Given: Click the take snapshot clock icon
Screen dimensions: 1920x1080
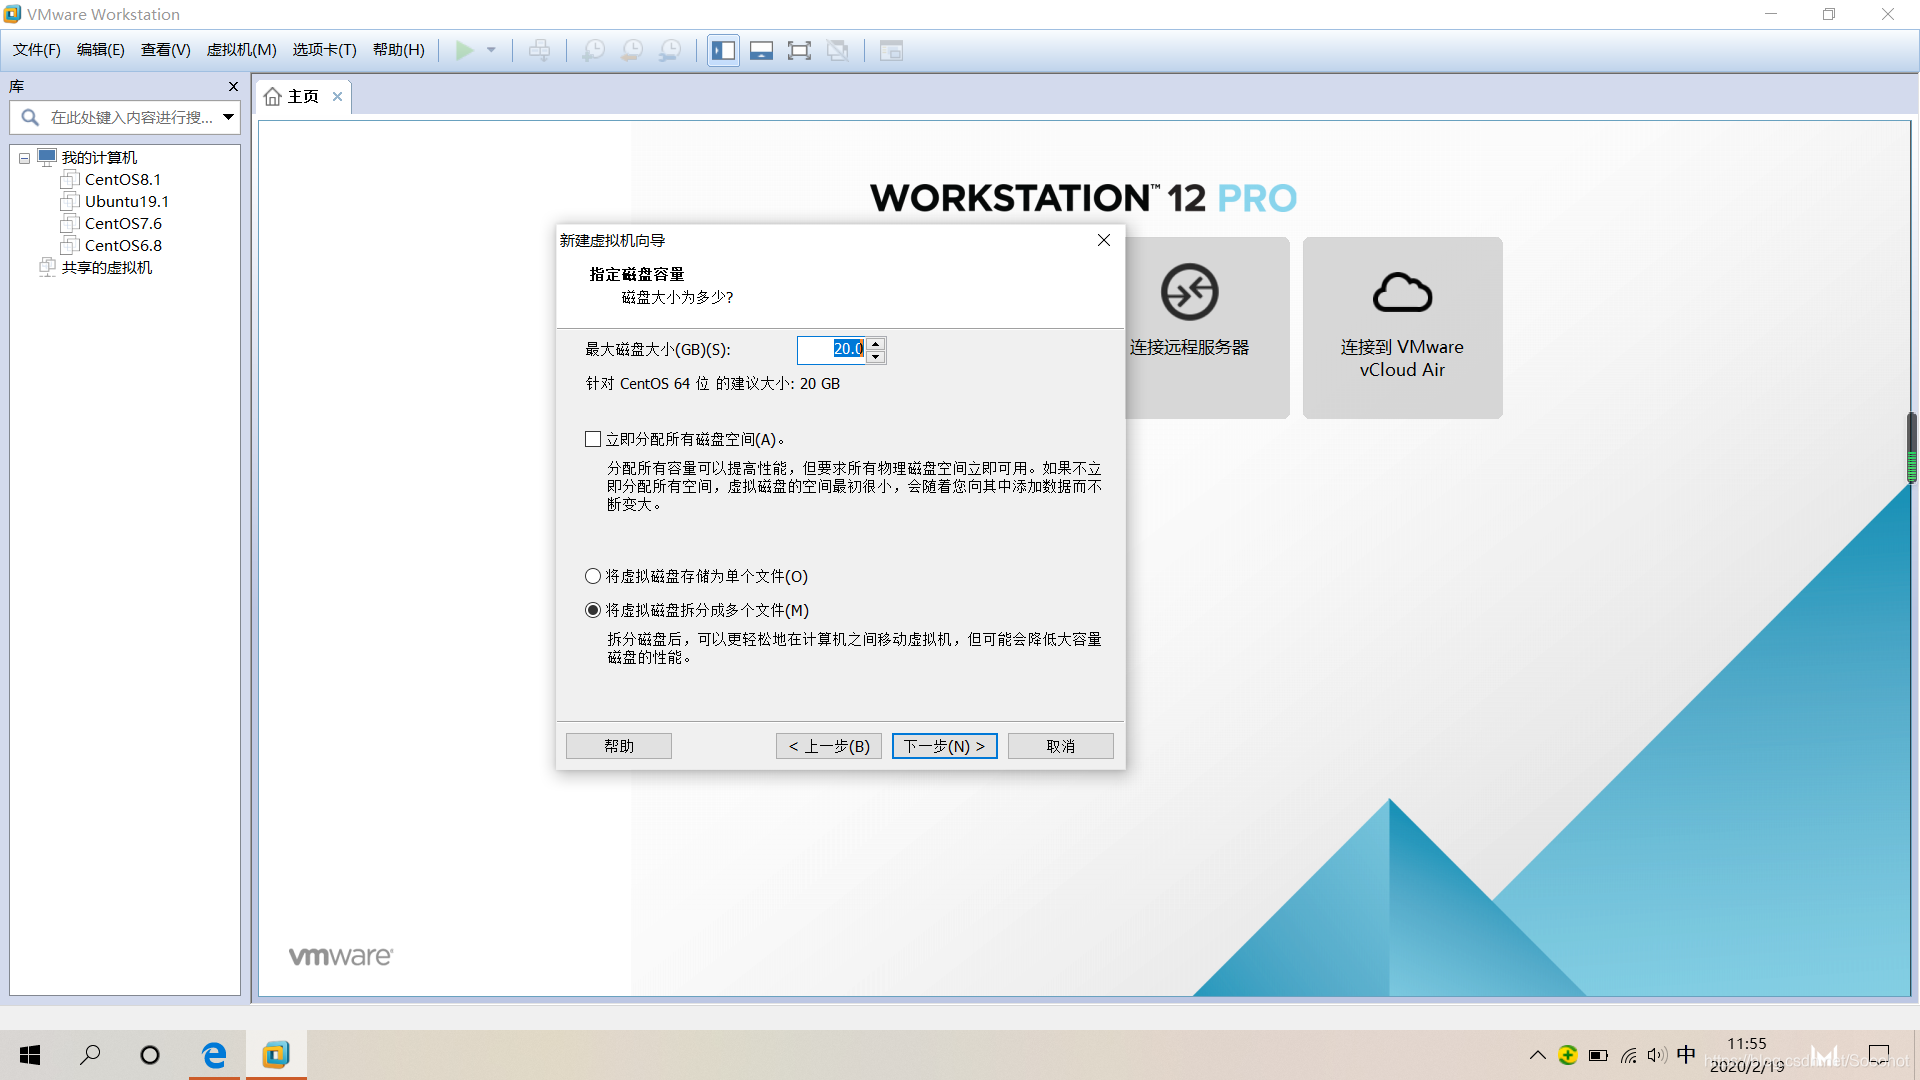Looking at the screenshot, I should (x=594, y=50).
